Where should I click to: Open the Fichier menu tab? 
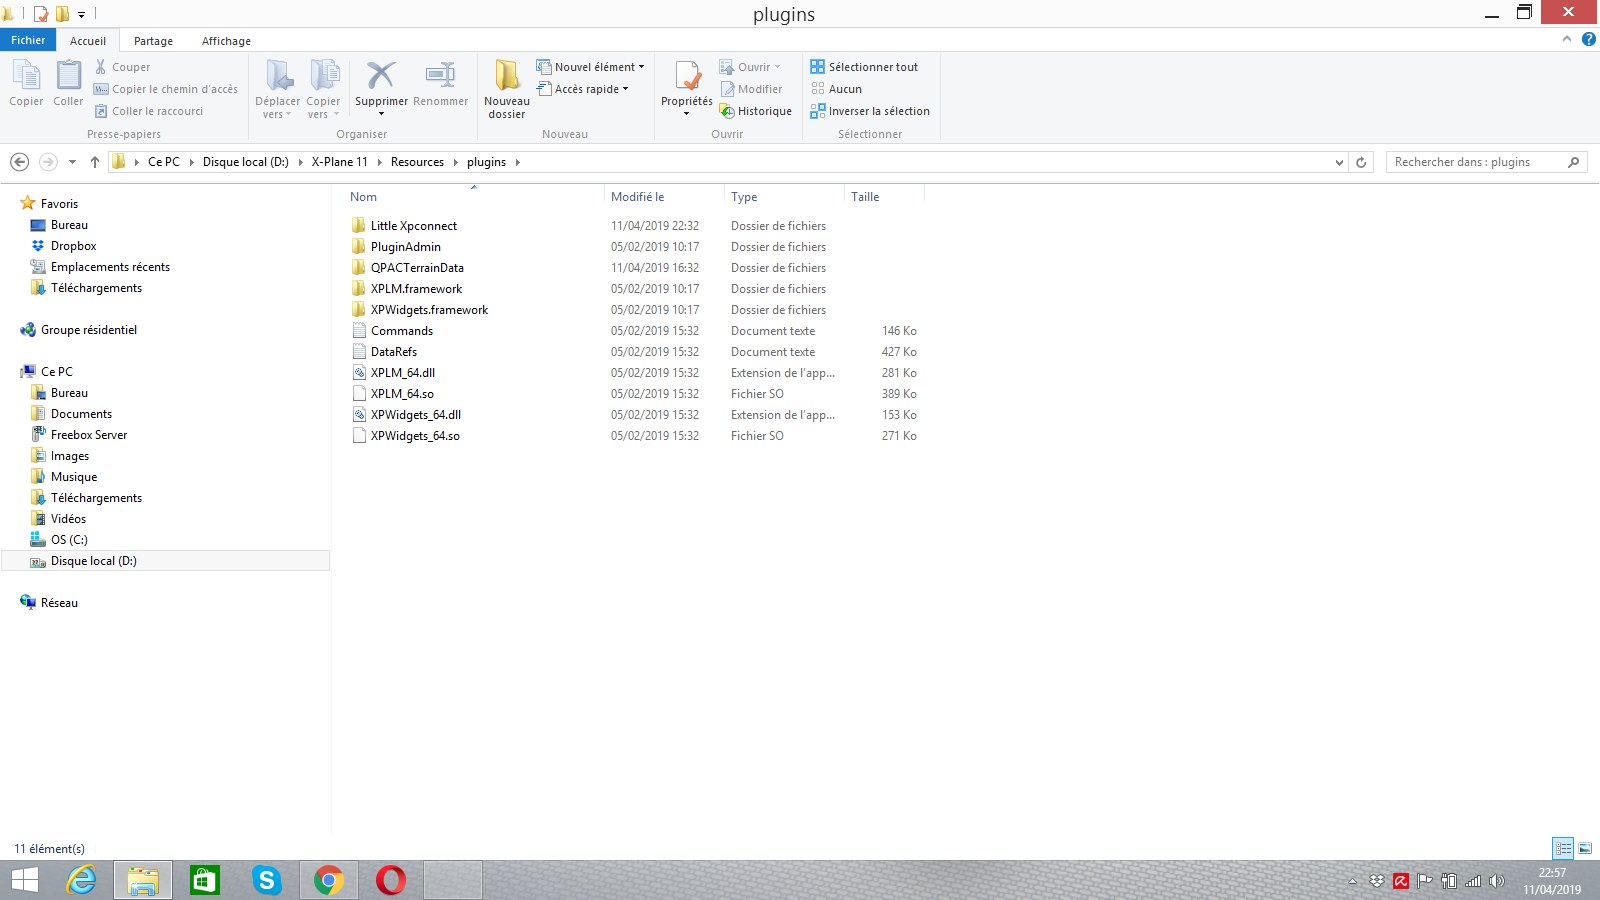[x=28, y=40]
